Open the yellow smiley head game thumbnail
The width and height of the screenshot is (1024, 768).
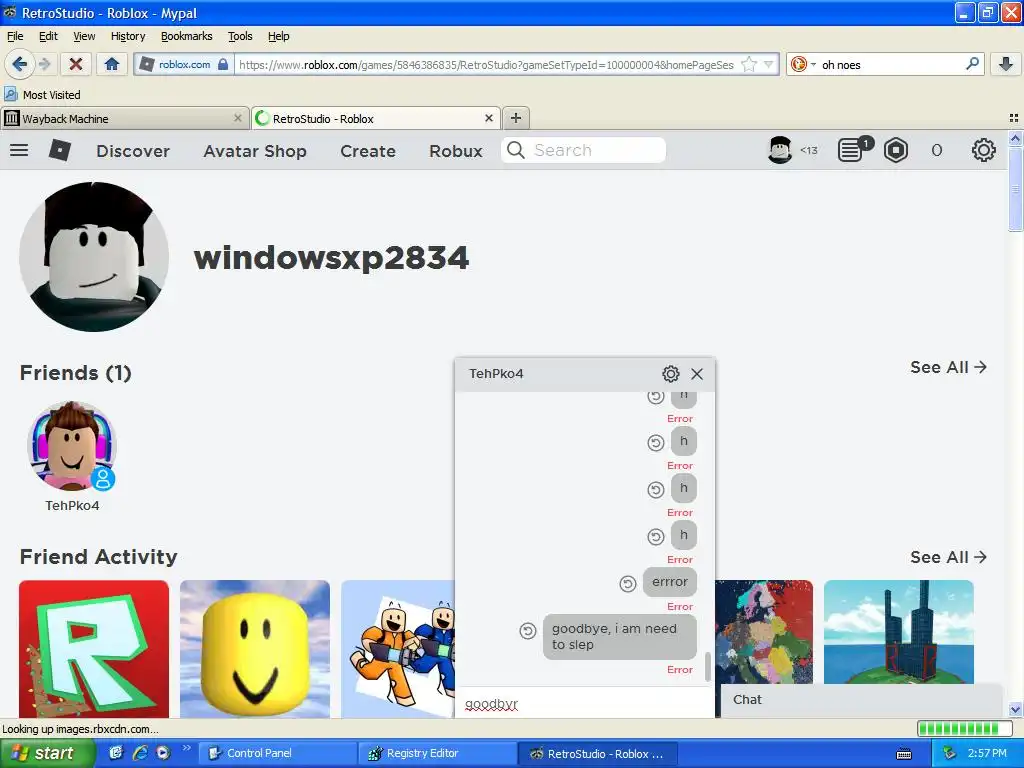pos(255,649)
